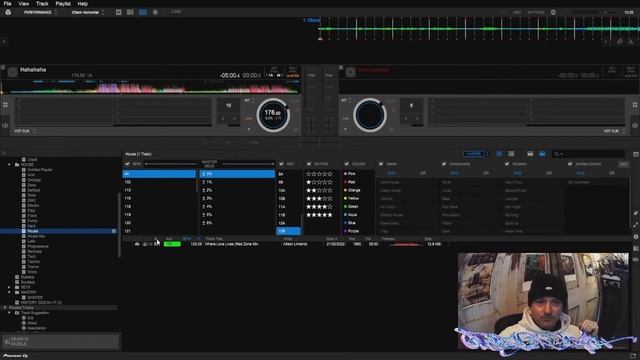
Task: Open preferences with the gear icon
Action: click(553, 12)
